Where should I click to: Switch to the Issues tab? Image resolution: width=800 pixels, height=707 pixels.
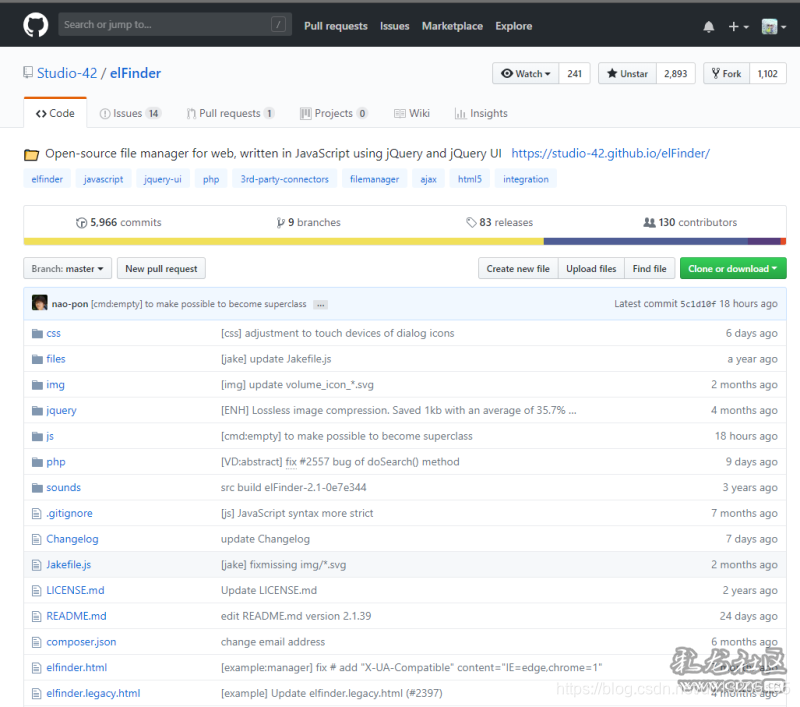(x=130, y=113)
